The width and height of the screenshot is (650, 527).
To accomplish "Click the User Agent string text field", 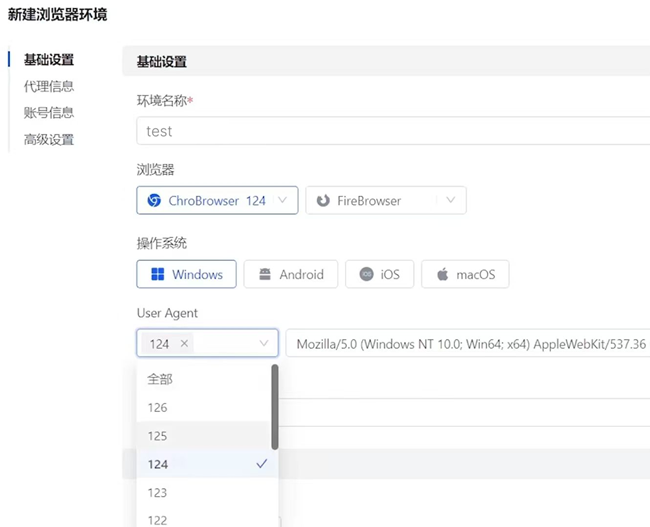I will [468, 343].
